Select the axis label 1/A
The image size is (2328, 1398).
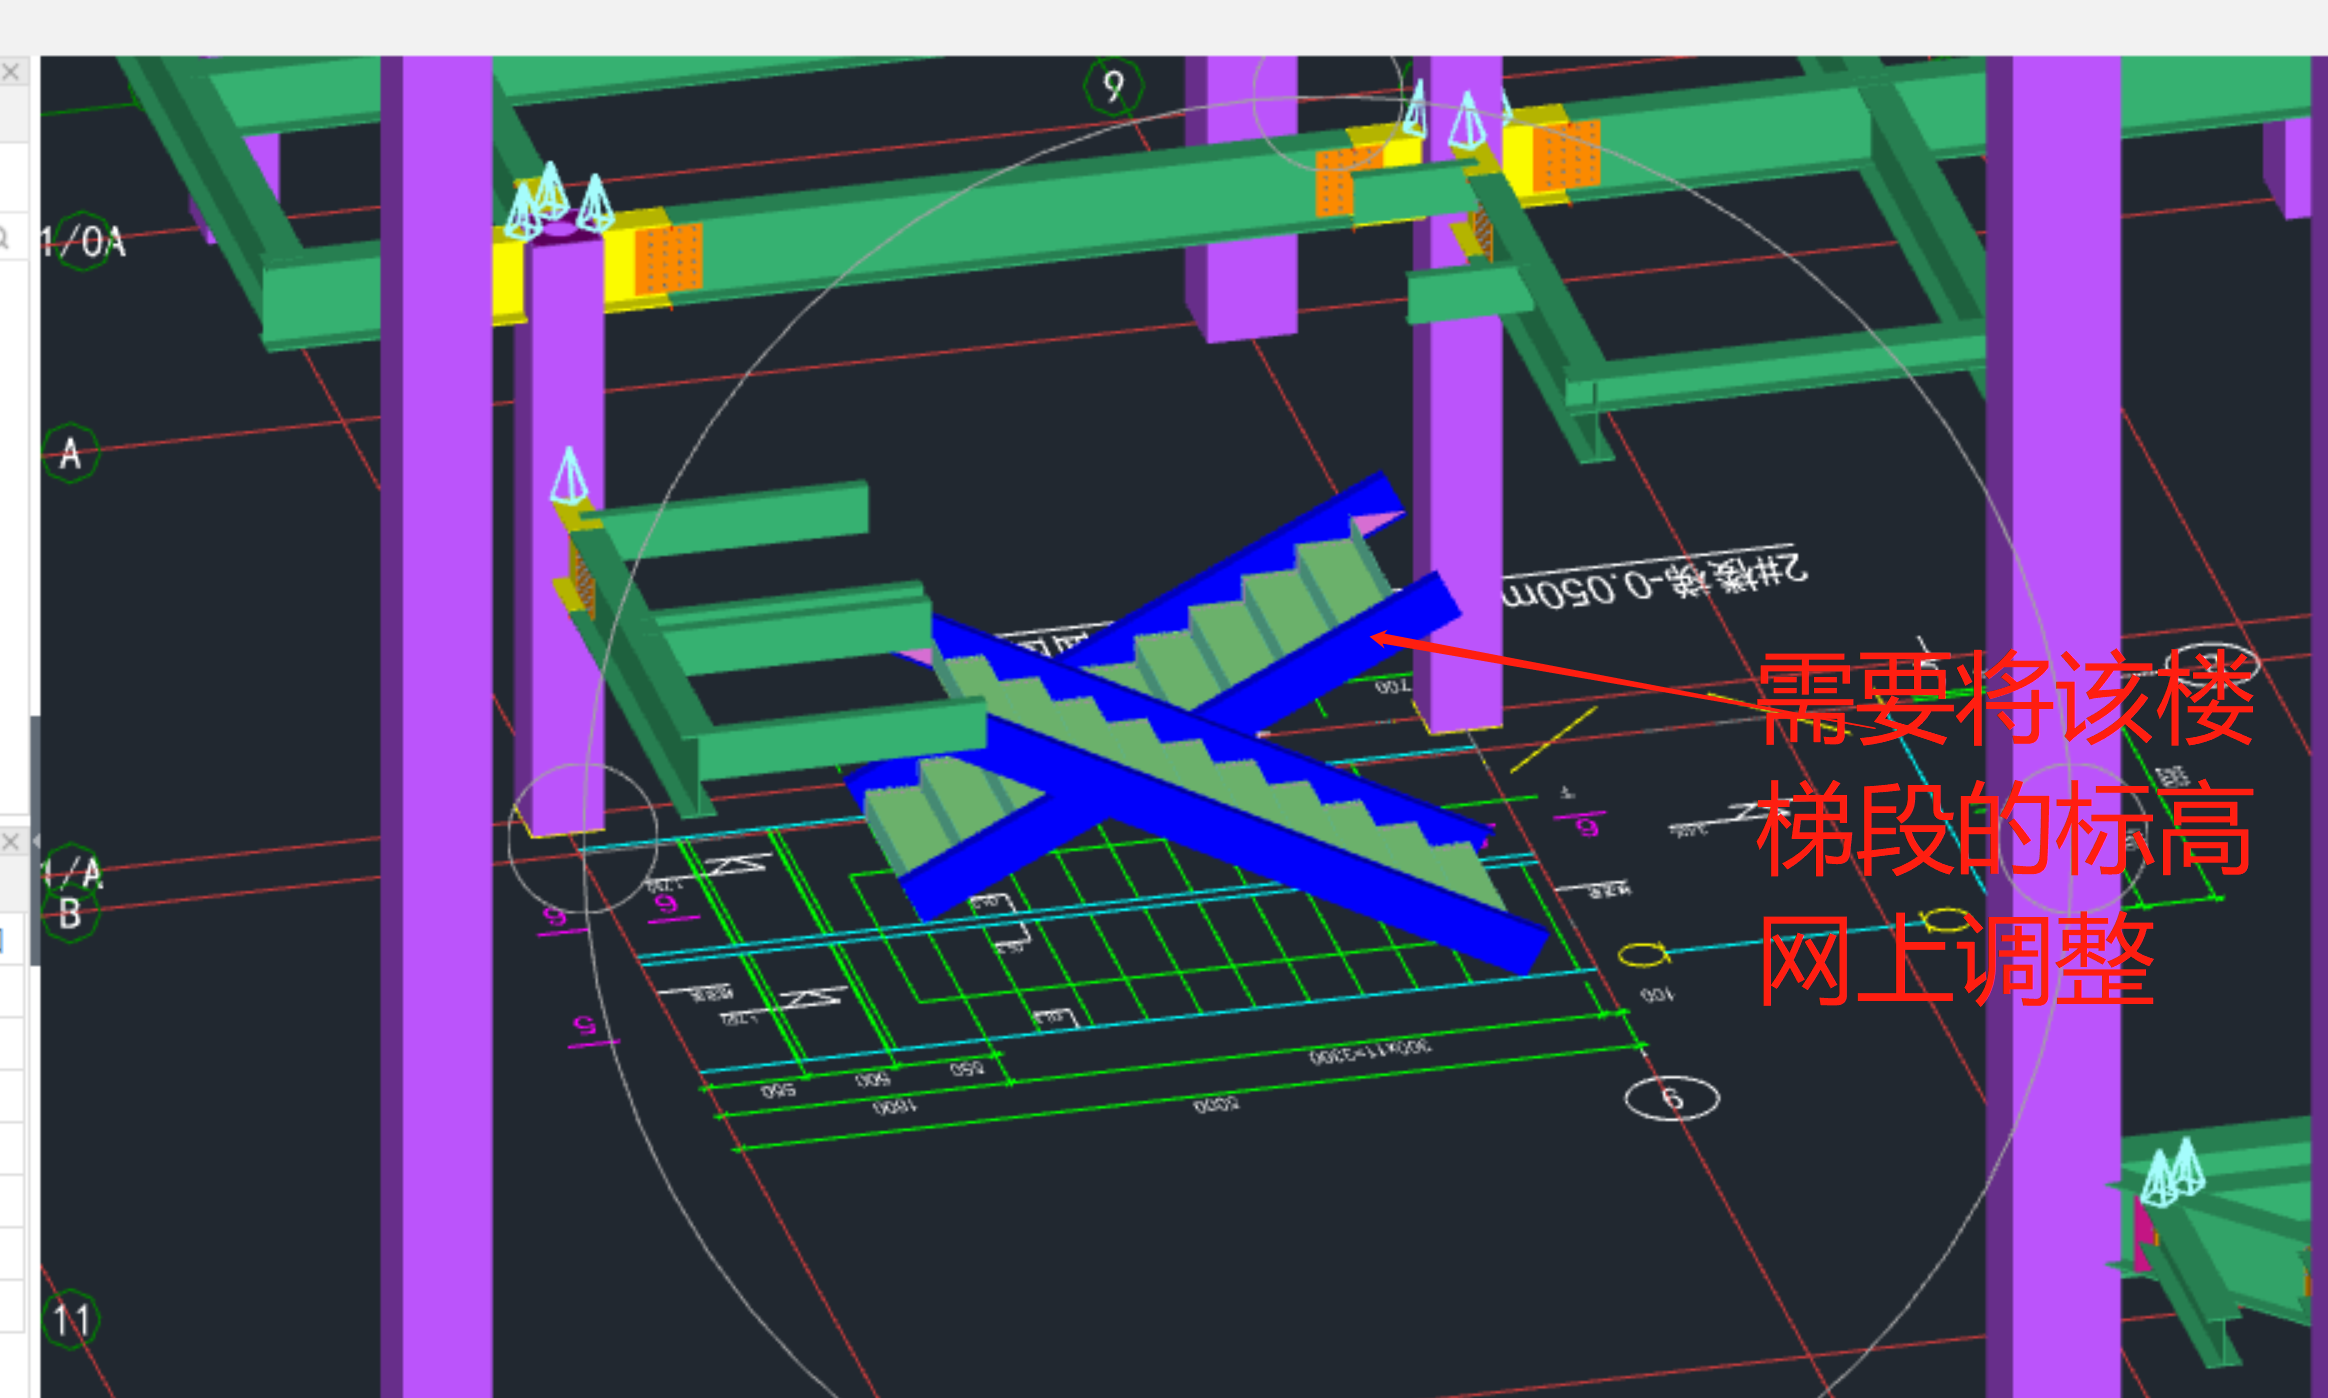[x=72, y=872]
